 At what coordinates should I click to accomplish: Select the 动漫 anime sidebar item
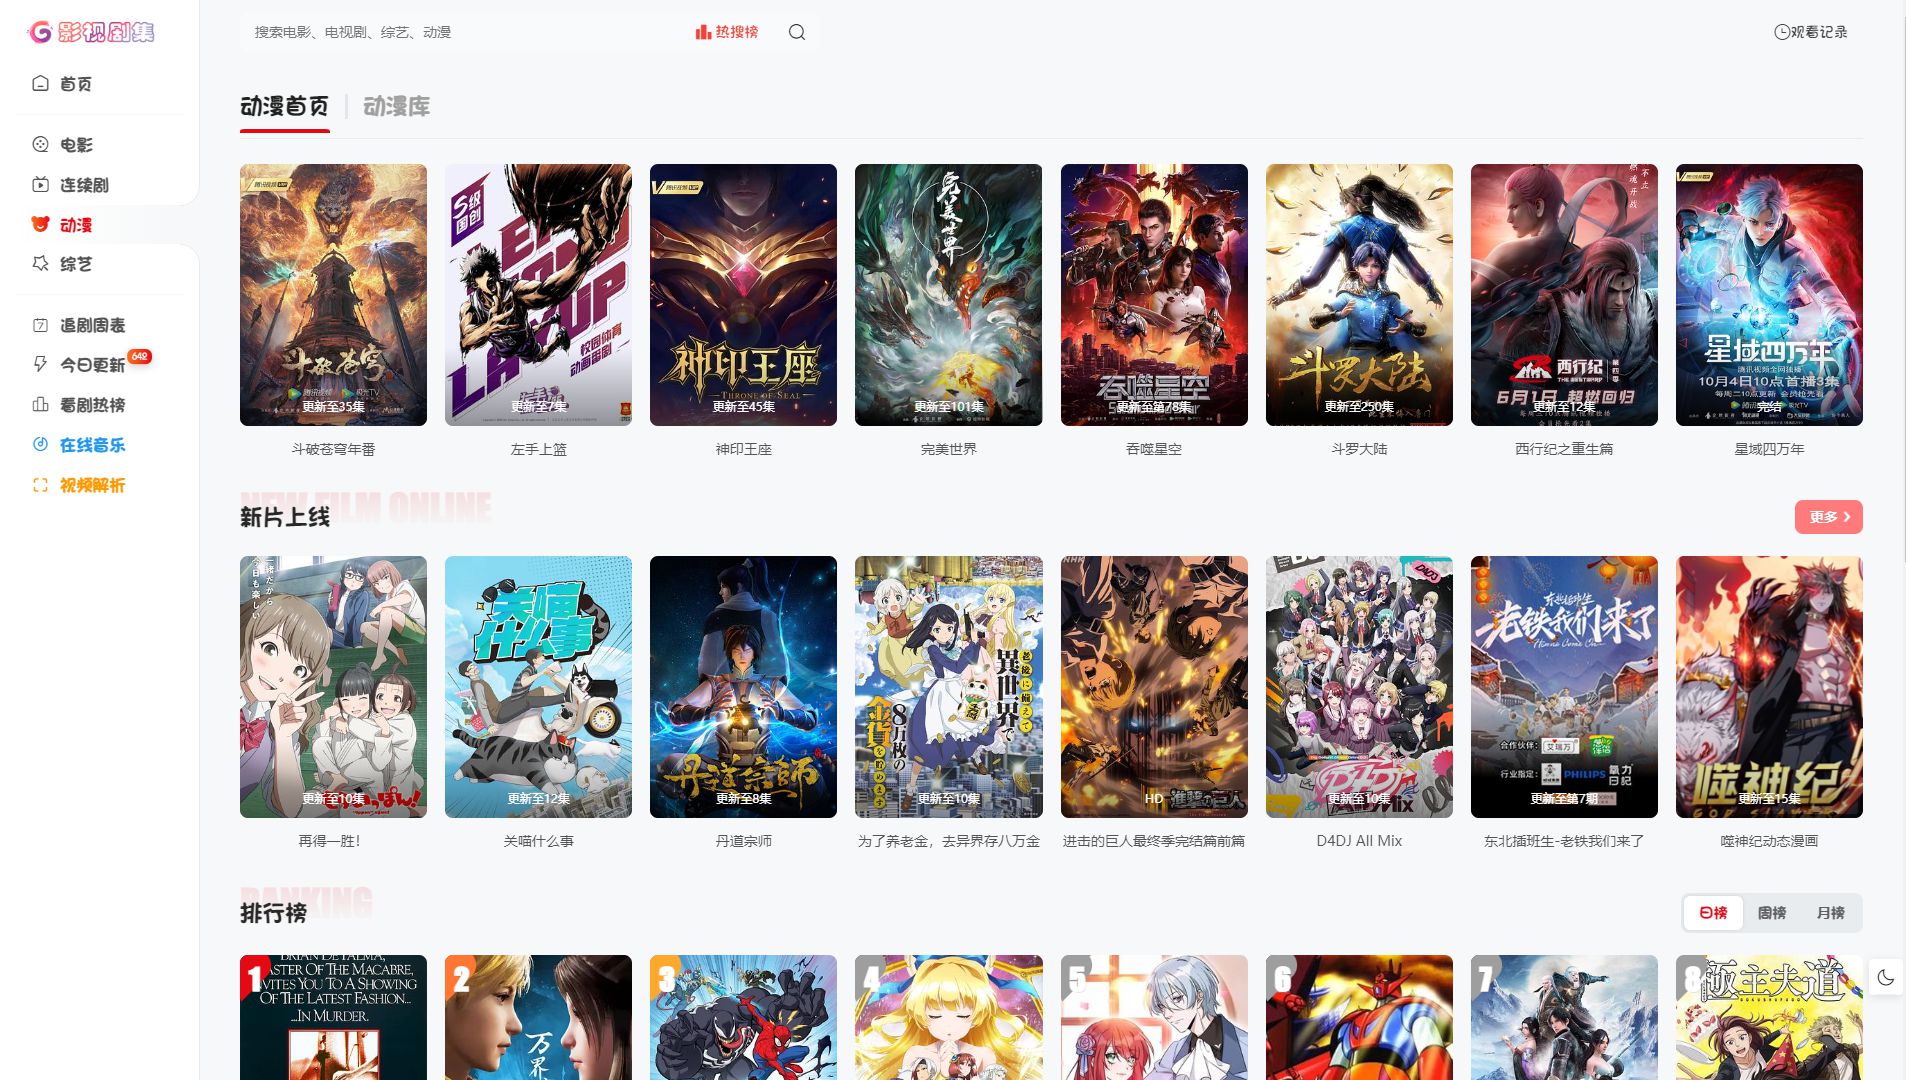click(62, 225)
